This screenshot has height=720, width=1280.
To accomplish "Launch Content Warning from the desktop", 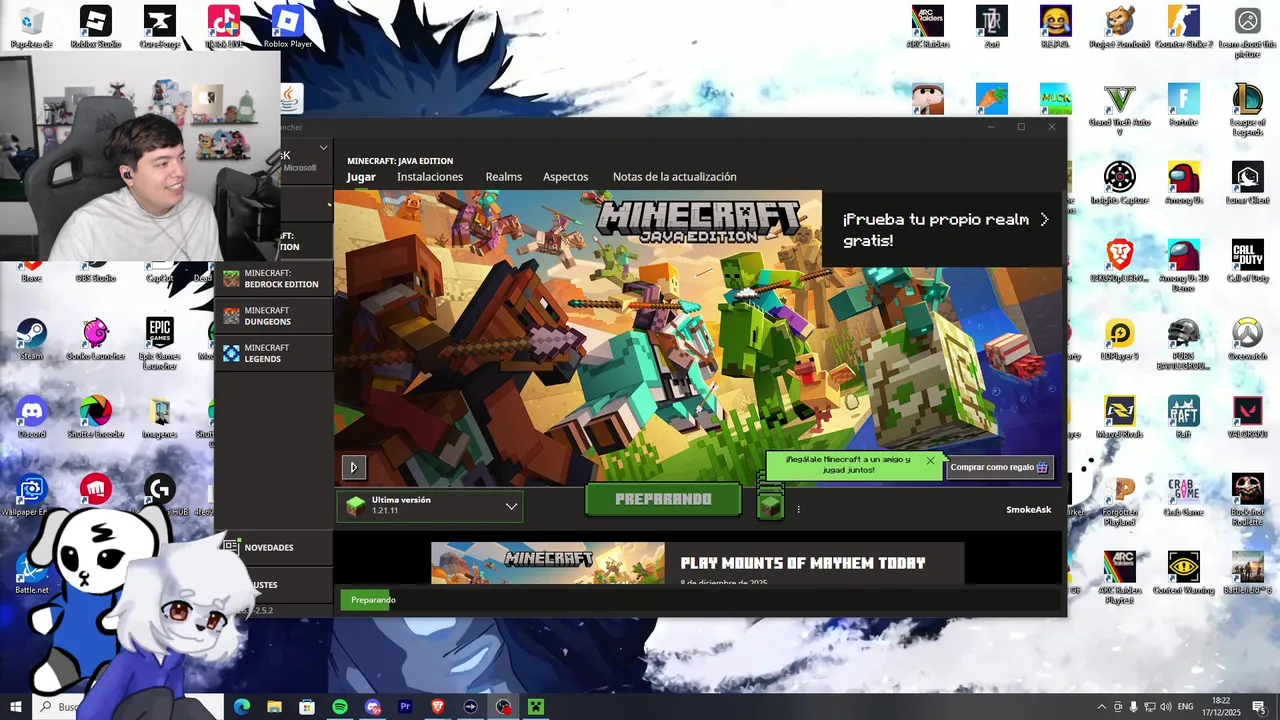I will [1184, 573].
